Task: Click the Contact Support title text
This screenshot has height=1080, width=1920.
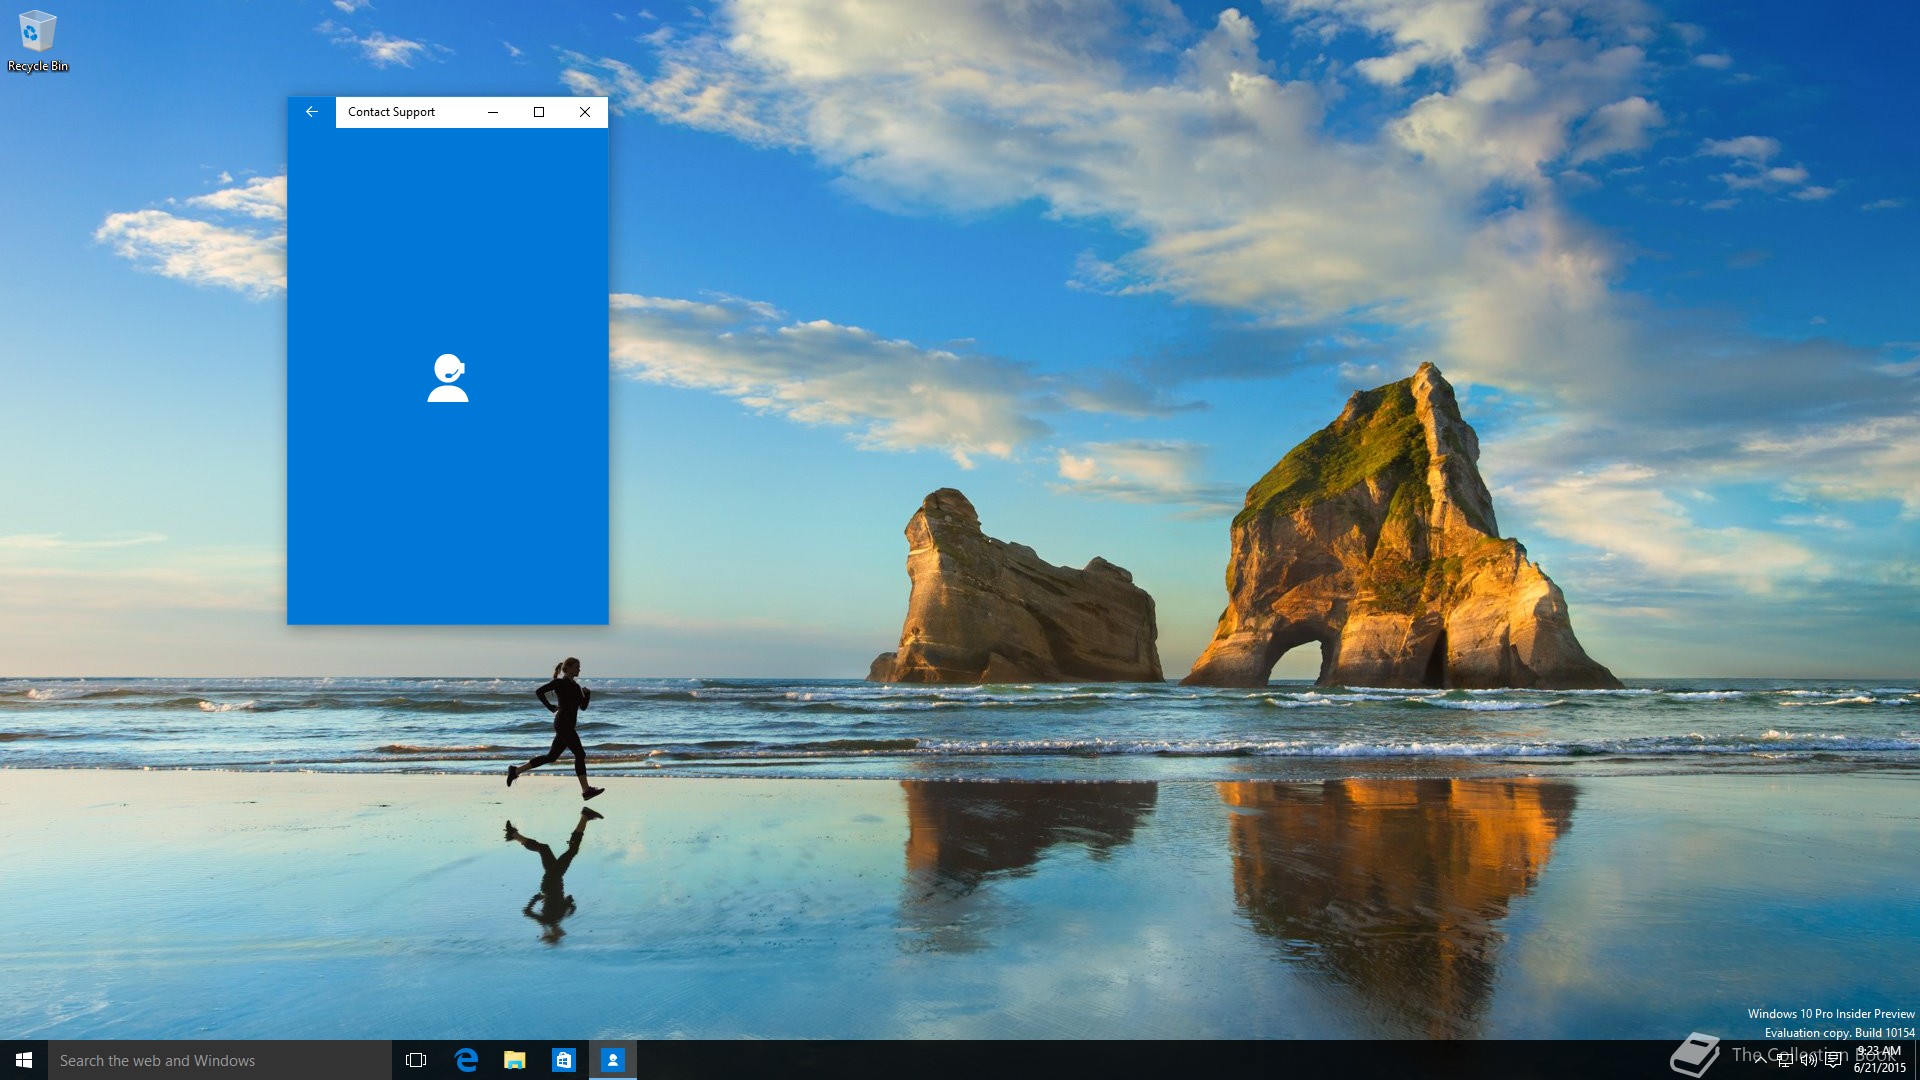Action: tap(391, 112)
